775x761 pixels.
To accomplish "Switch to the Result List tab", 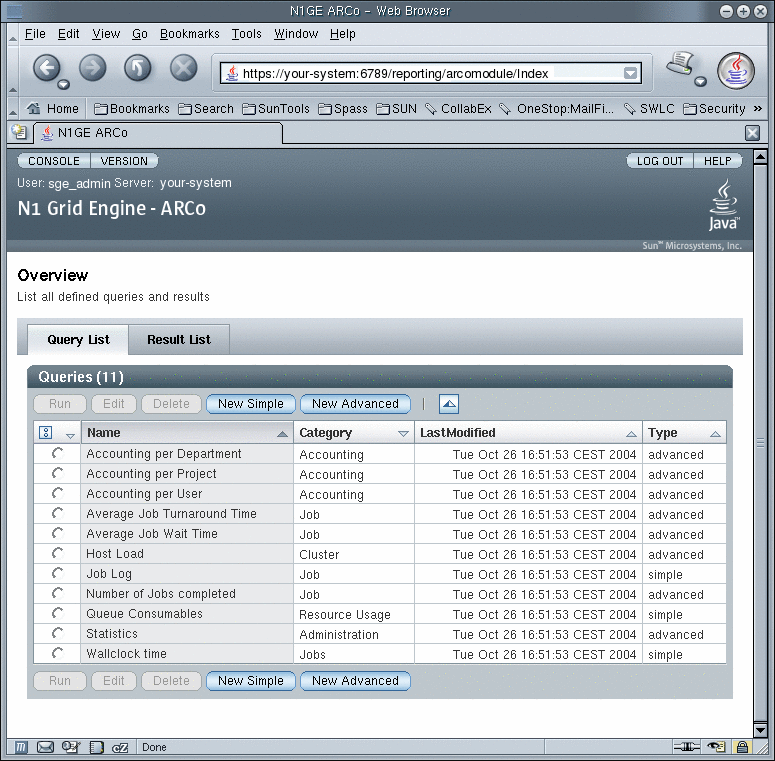I will (x=179, y=339).
